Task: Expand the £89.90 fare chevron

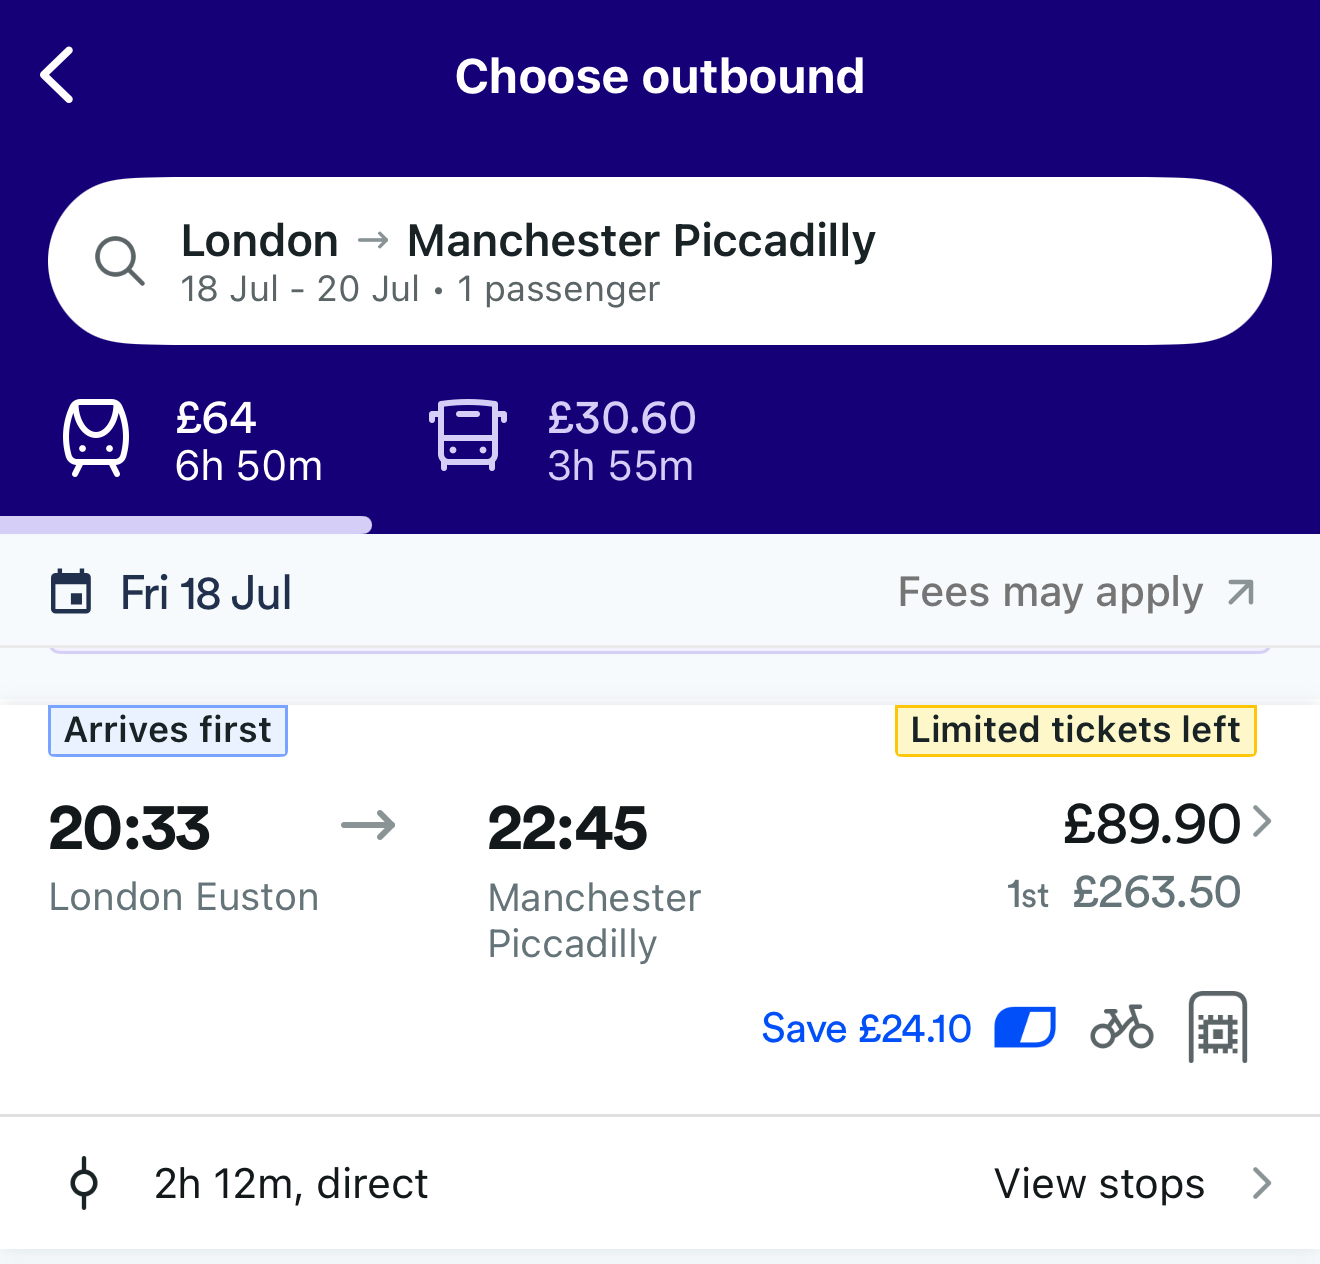Action: [1262, 822]
